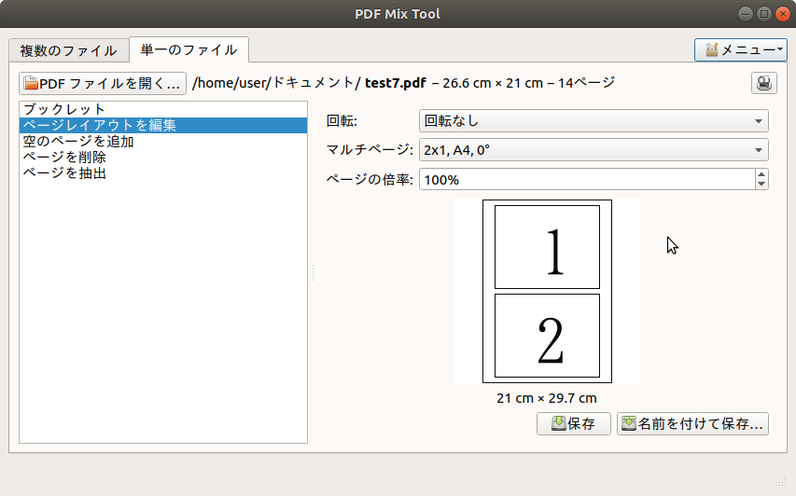Select ページを削除 list item
Viewport: 796px width, 496px height.
(163, 157)
